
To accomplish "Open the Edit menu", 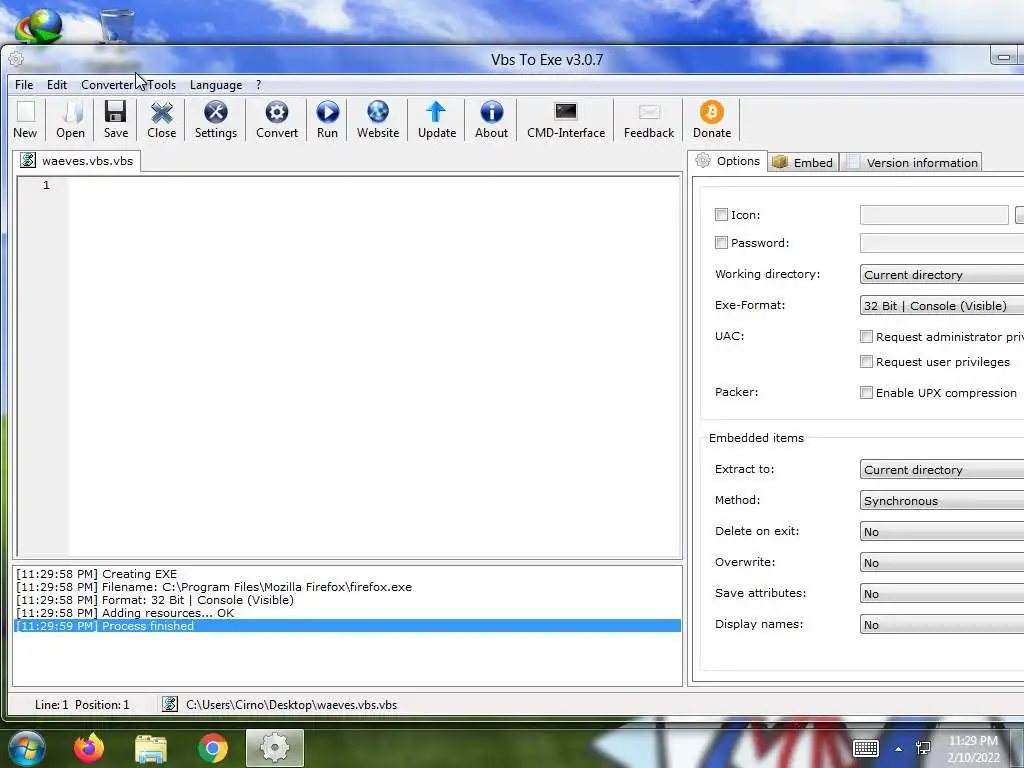I will pyautogui.click(x=57, y=85).
